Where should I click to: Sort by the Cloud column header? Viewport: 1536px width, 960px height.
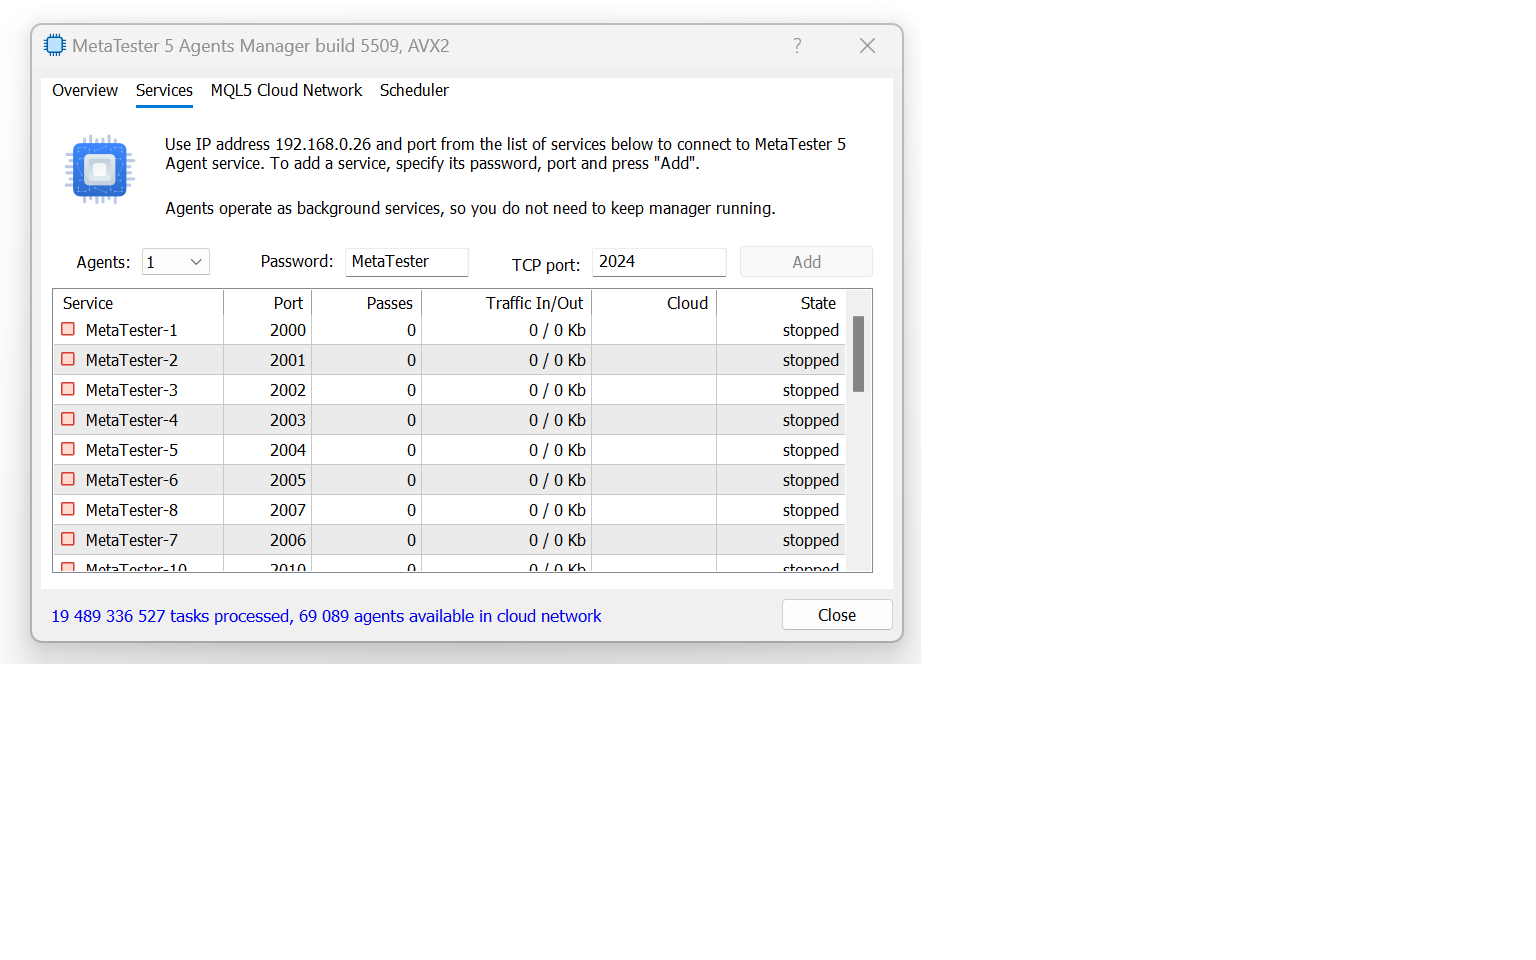[654, 303]
